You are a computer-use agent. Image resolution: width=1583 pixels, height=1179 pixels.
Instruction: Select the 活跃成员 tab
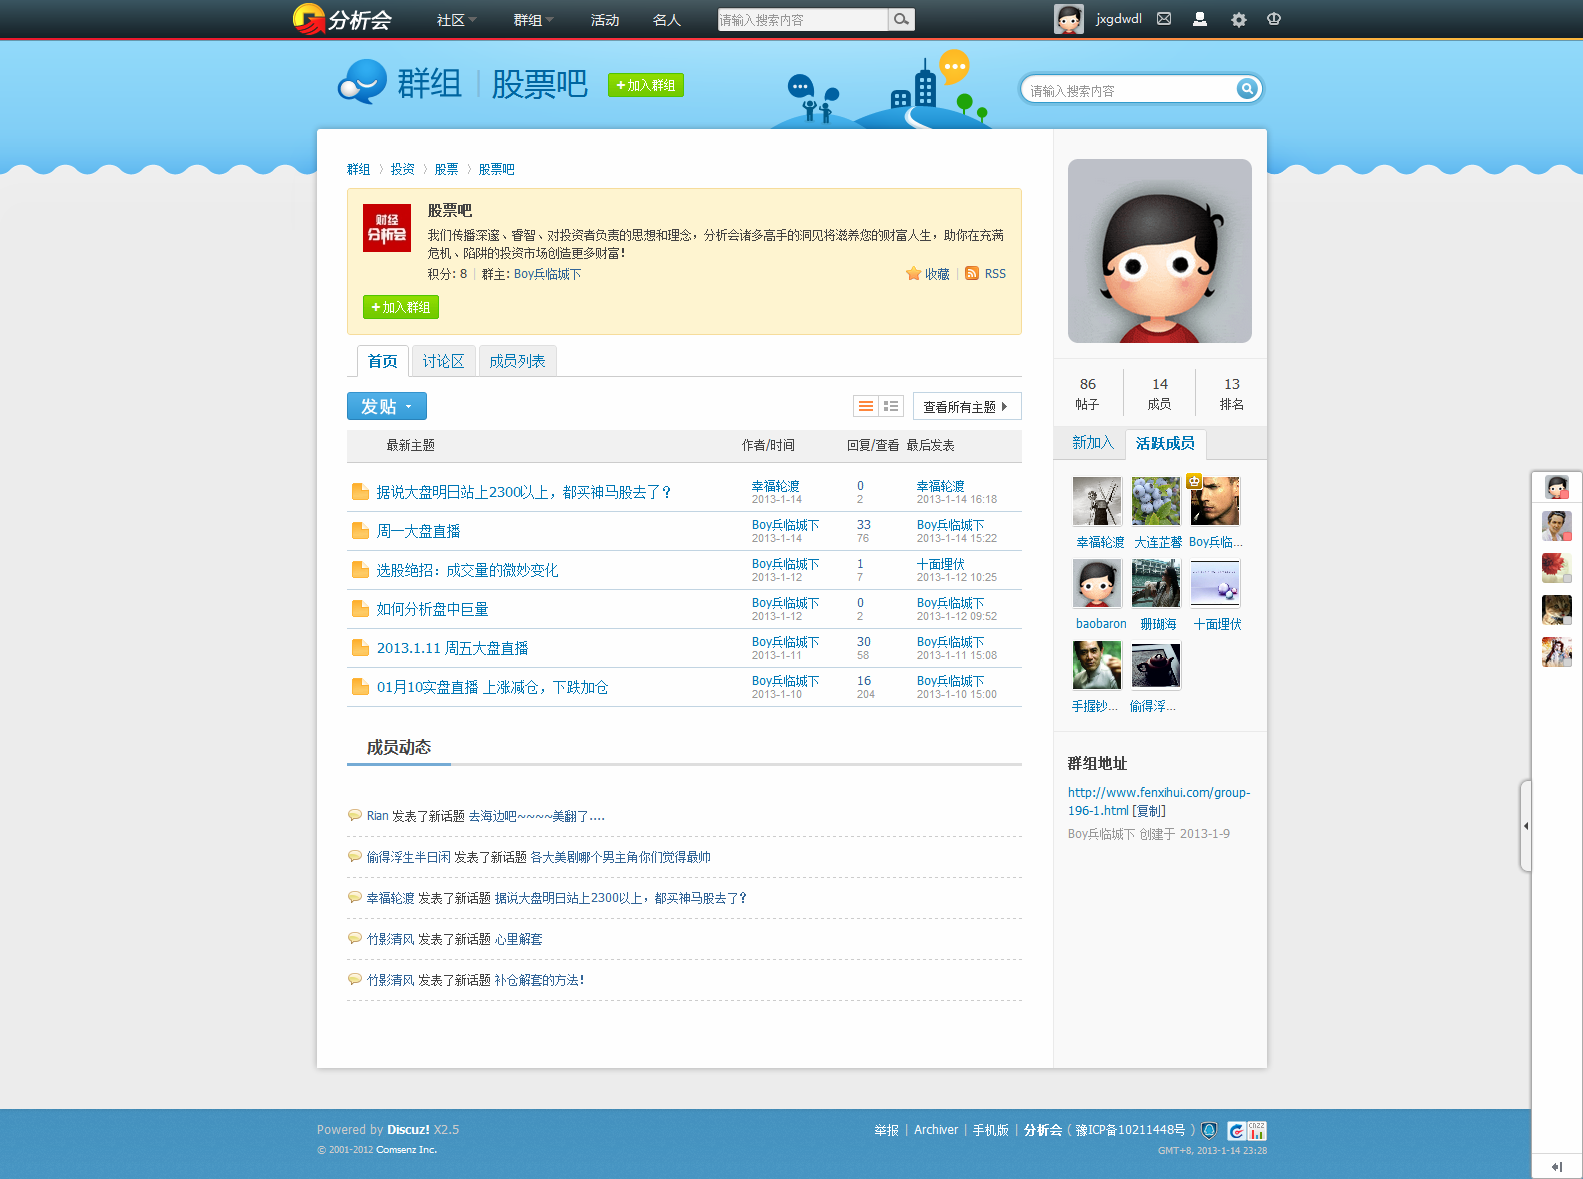point(1166,443)
